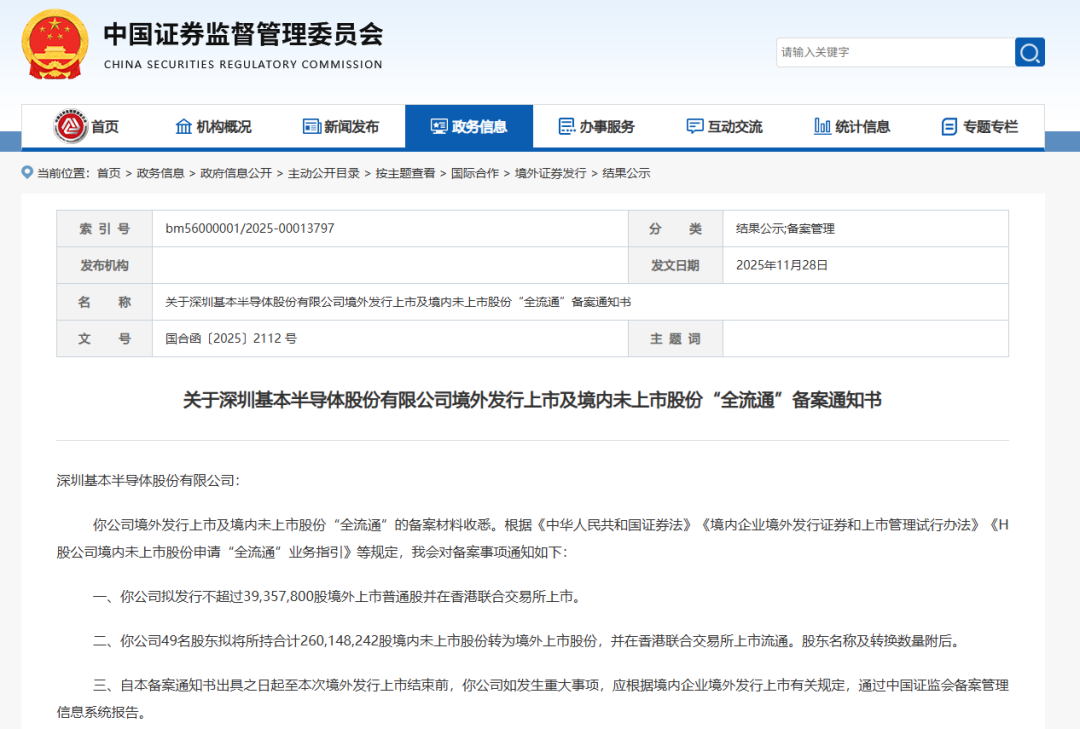Screen dimensions: 1080x729
Task: Click the chat bubble icon beside 互动交流
Action: coord(694,126)
